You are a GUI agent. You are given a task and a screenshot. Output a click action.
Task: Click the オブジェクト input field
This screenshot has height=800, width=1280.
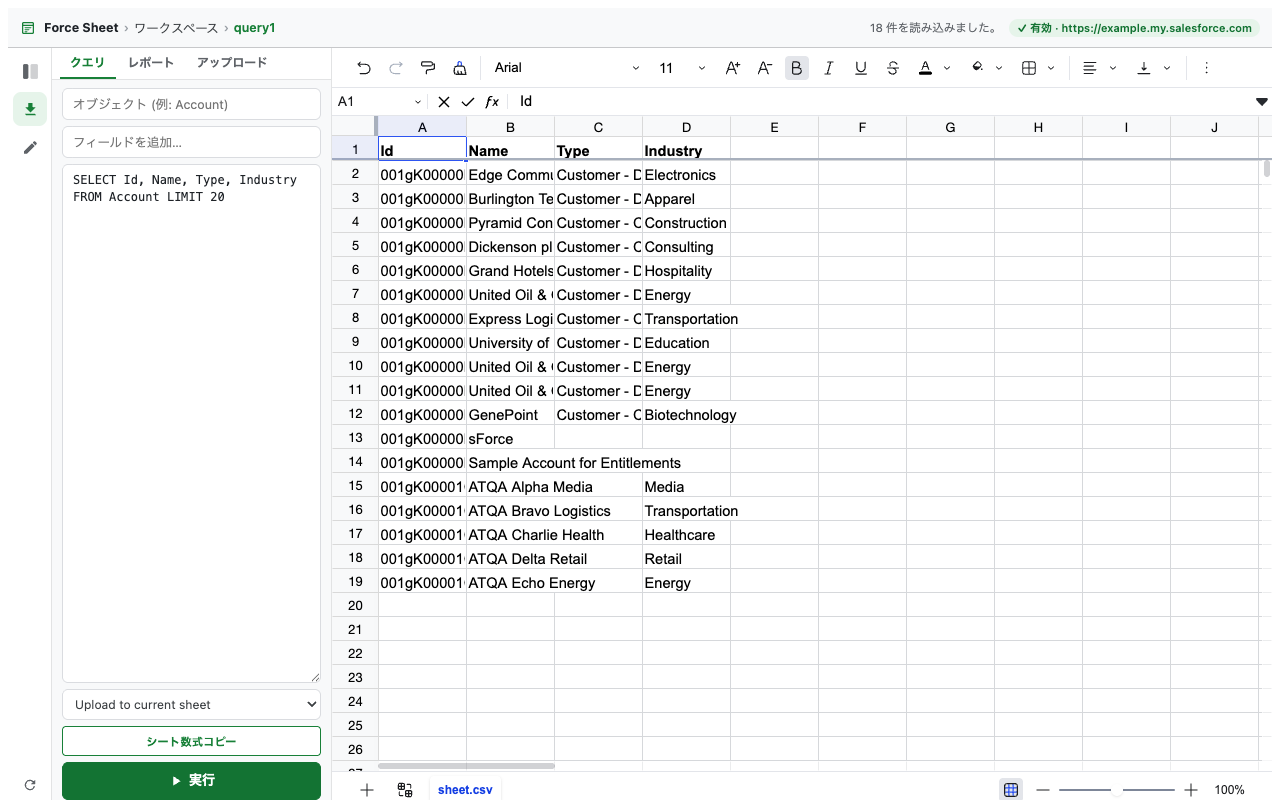pyautogui.click(x=191, y=104)
